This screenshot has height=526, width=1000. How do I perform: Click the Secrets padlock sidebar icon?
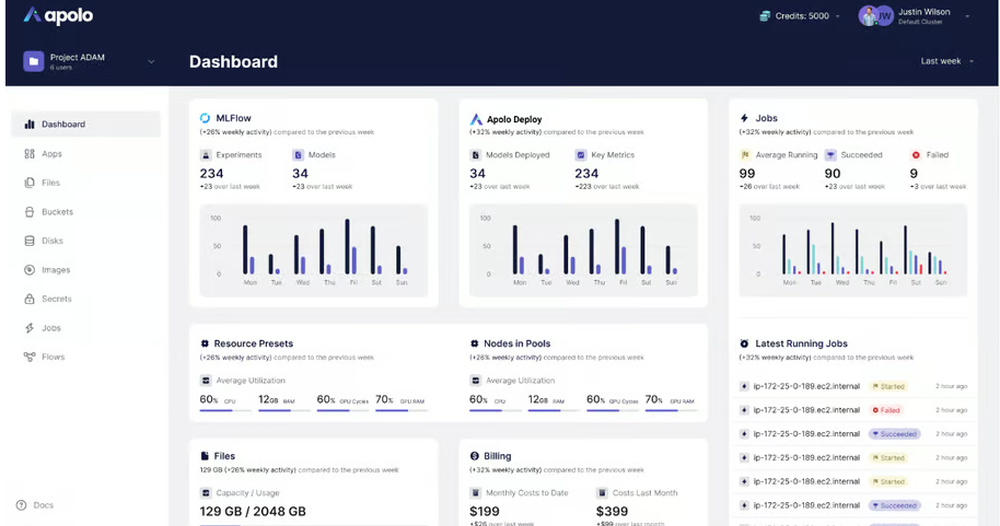29,298
